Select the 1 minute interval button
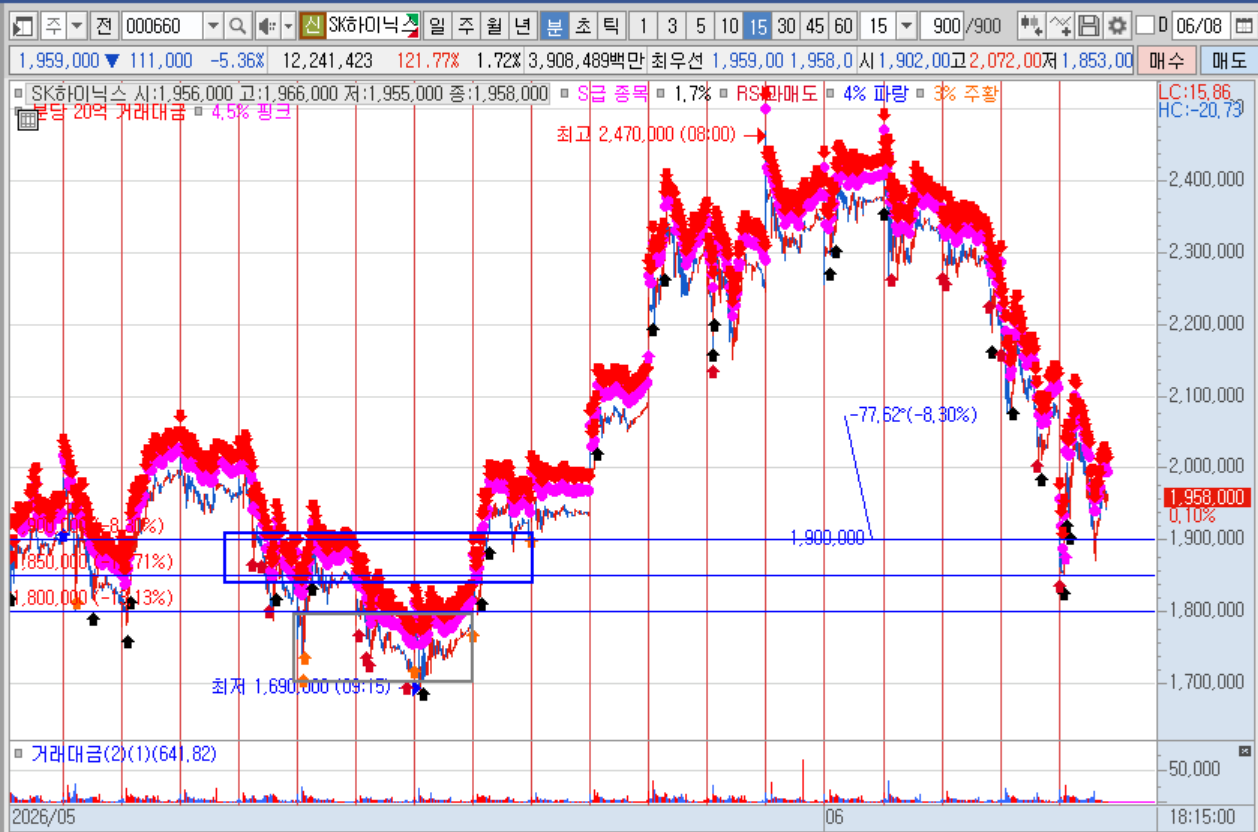Image resolution: width=1258 pixels, height=832 pixels. [644, 25]
